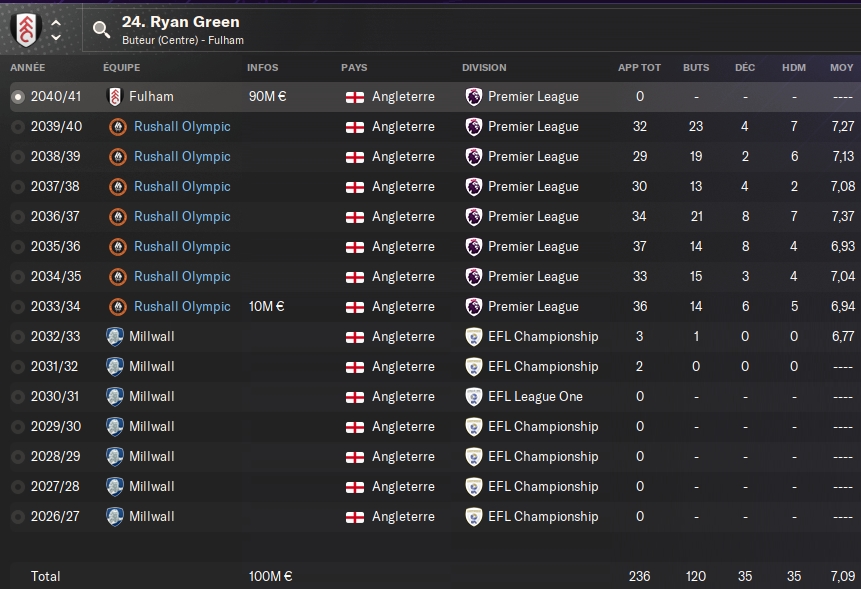861x589 pixels.
Task: Open Rushall Olympic link in 2035/36 row
Action: 182,247
